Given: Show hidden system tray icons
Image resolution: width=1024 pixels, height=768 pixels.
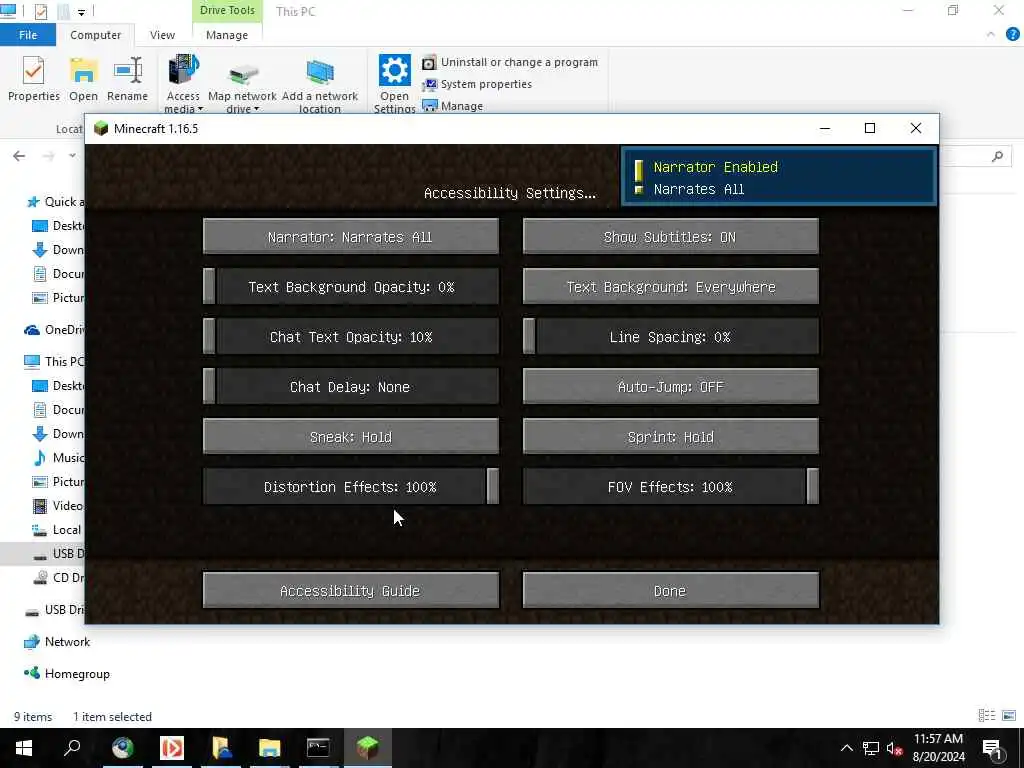Looking at the screenshot, I should (x=846, y=748).
